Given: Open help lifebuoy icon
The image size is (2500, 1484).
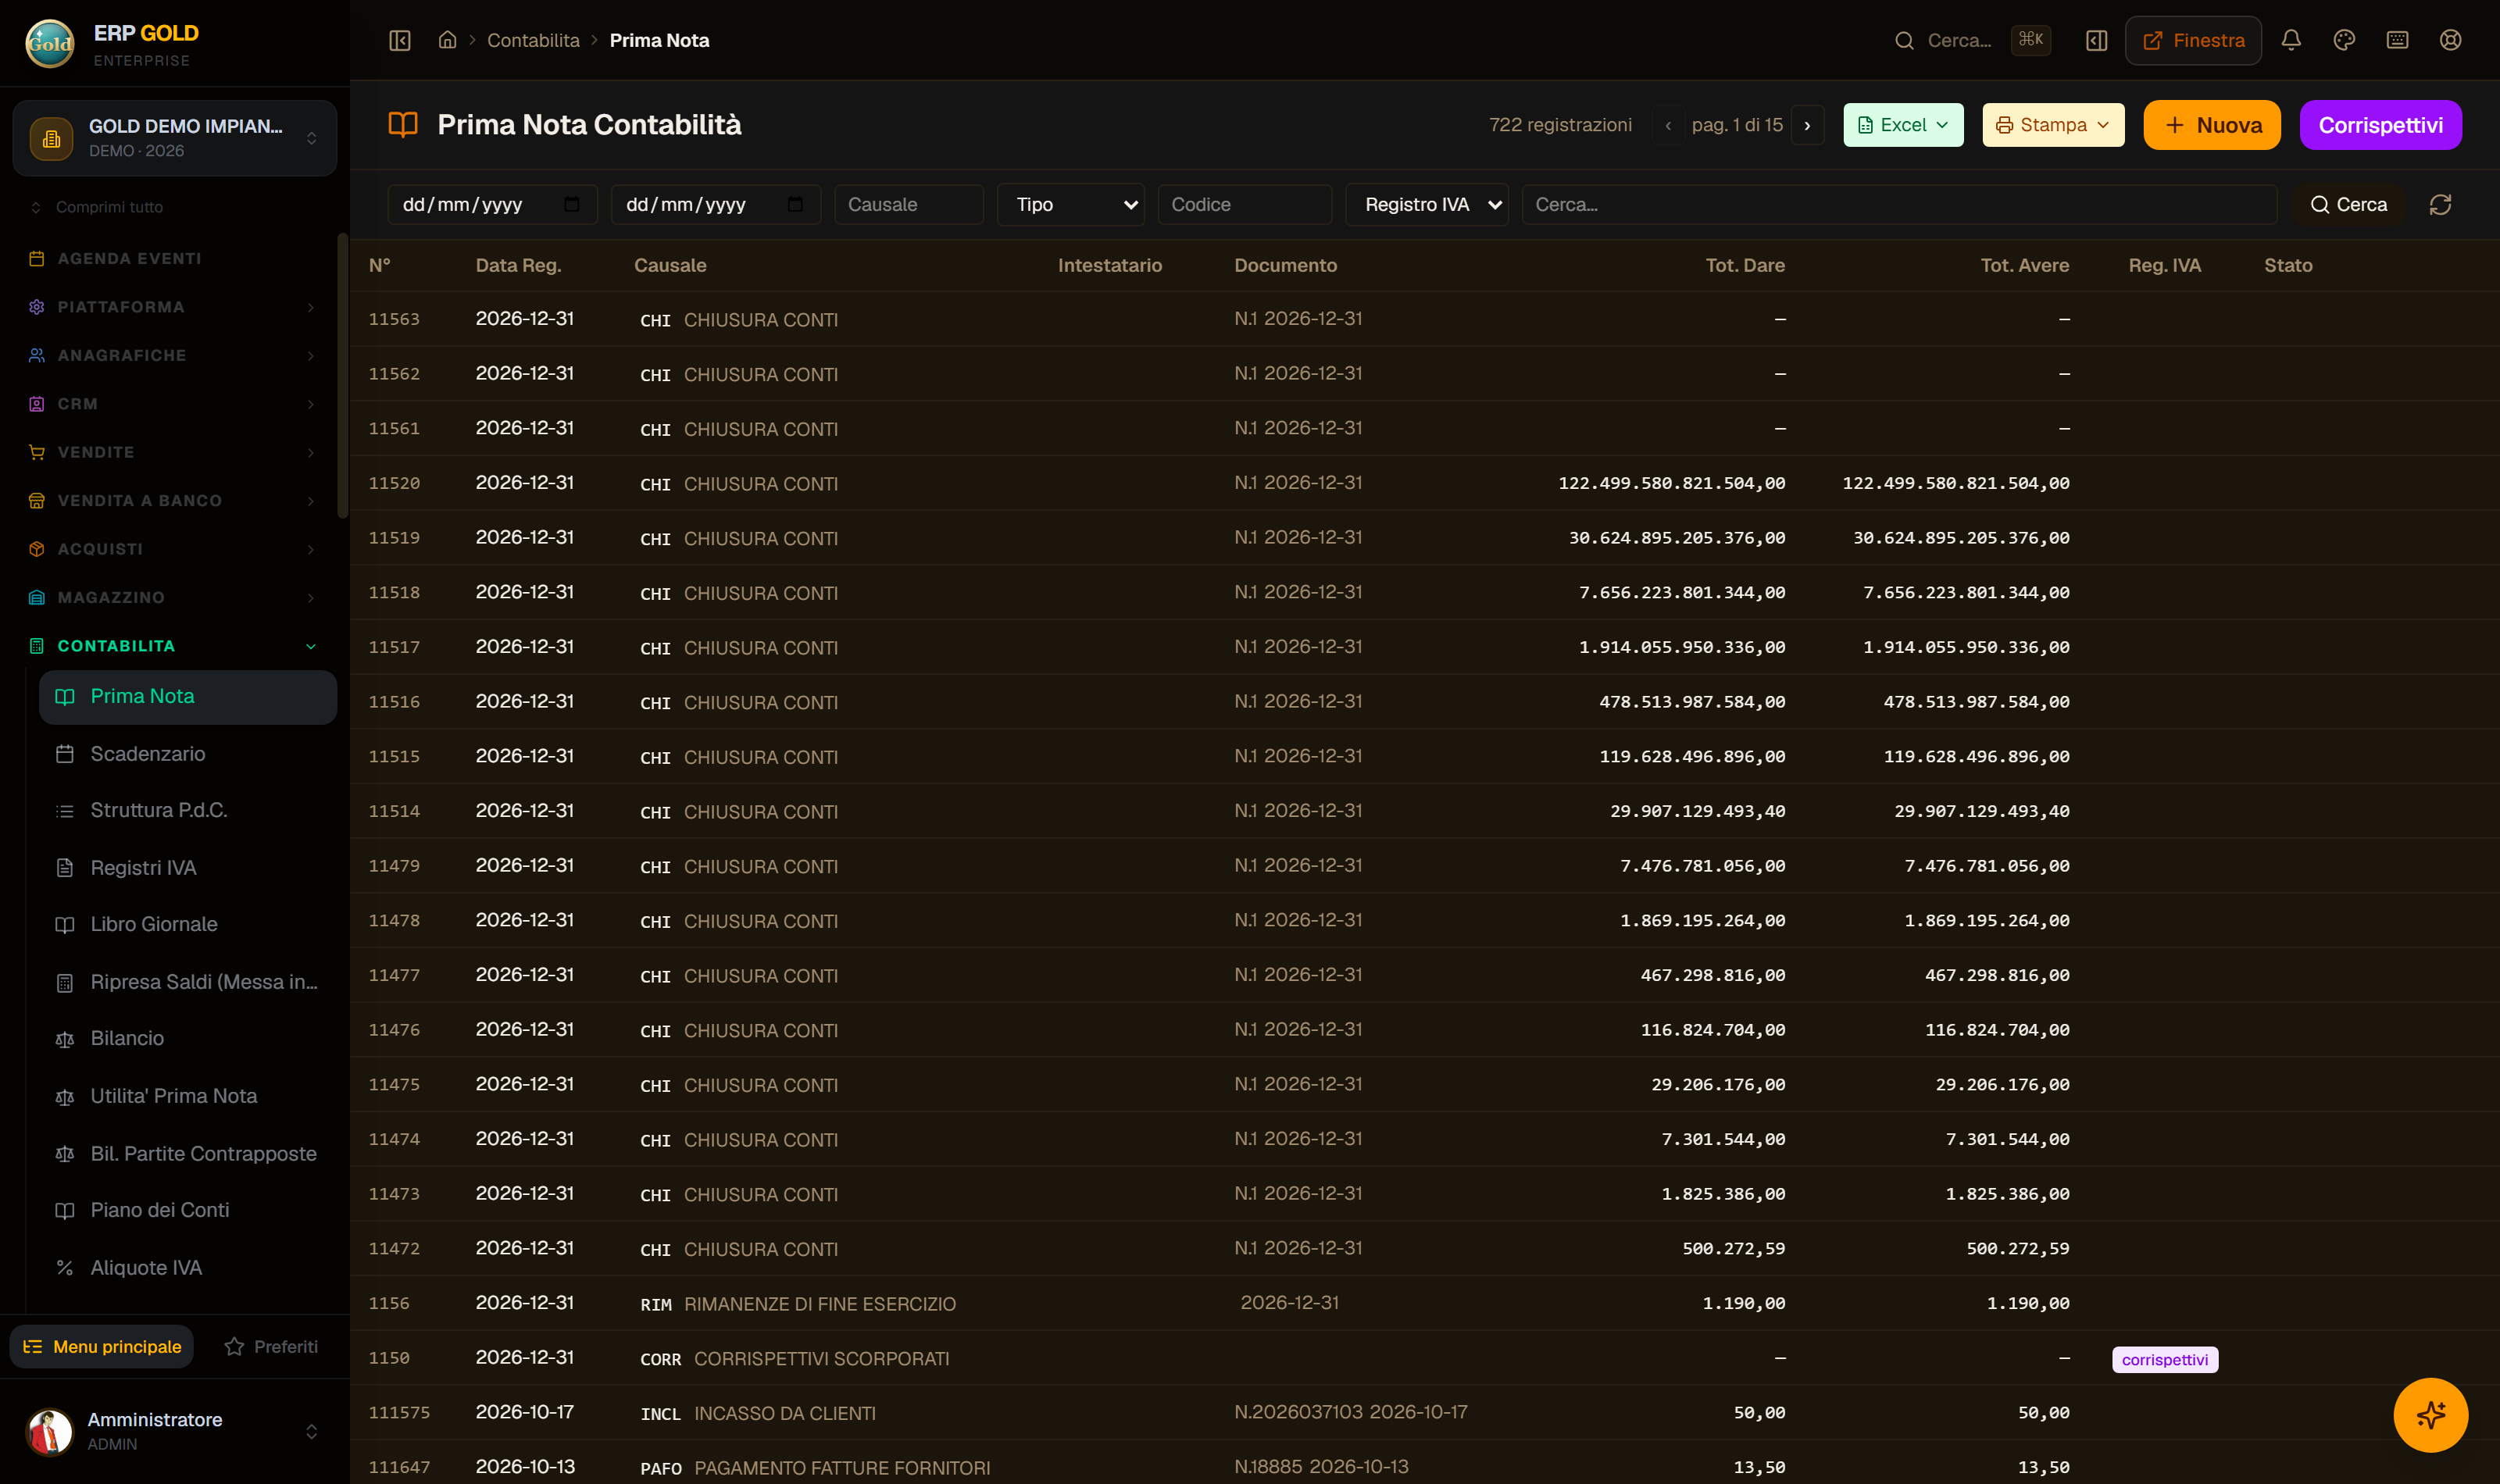Looking at the screenshot, I should pyautogui.click(x=2450, y=40).
